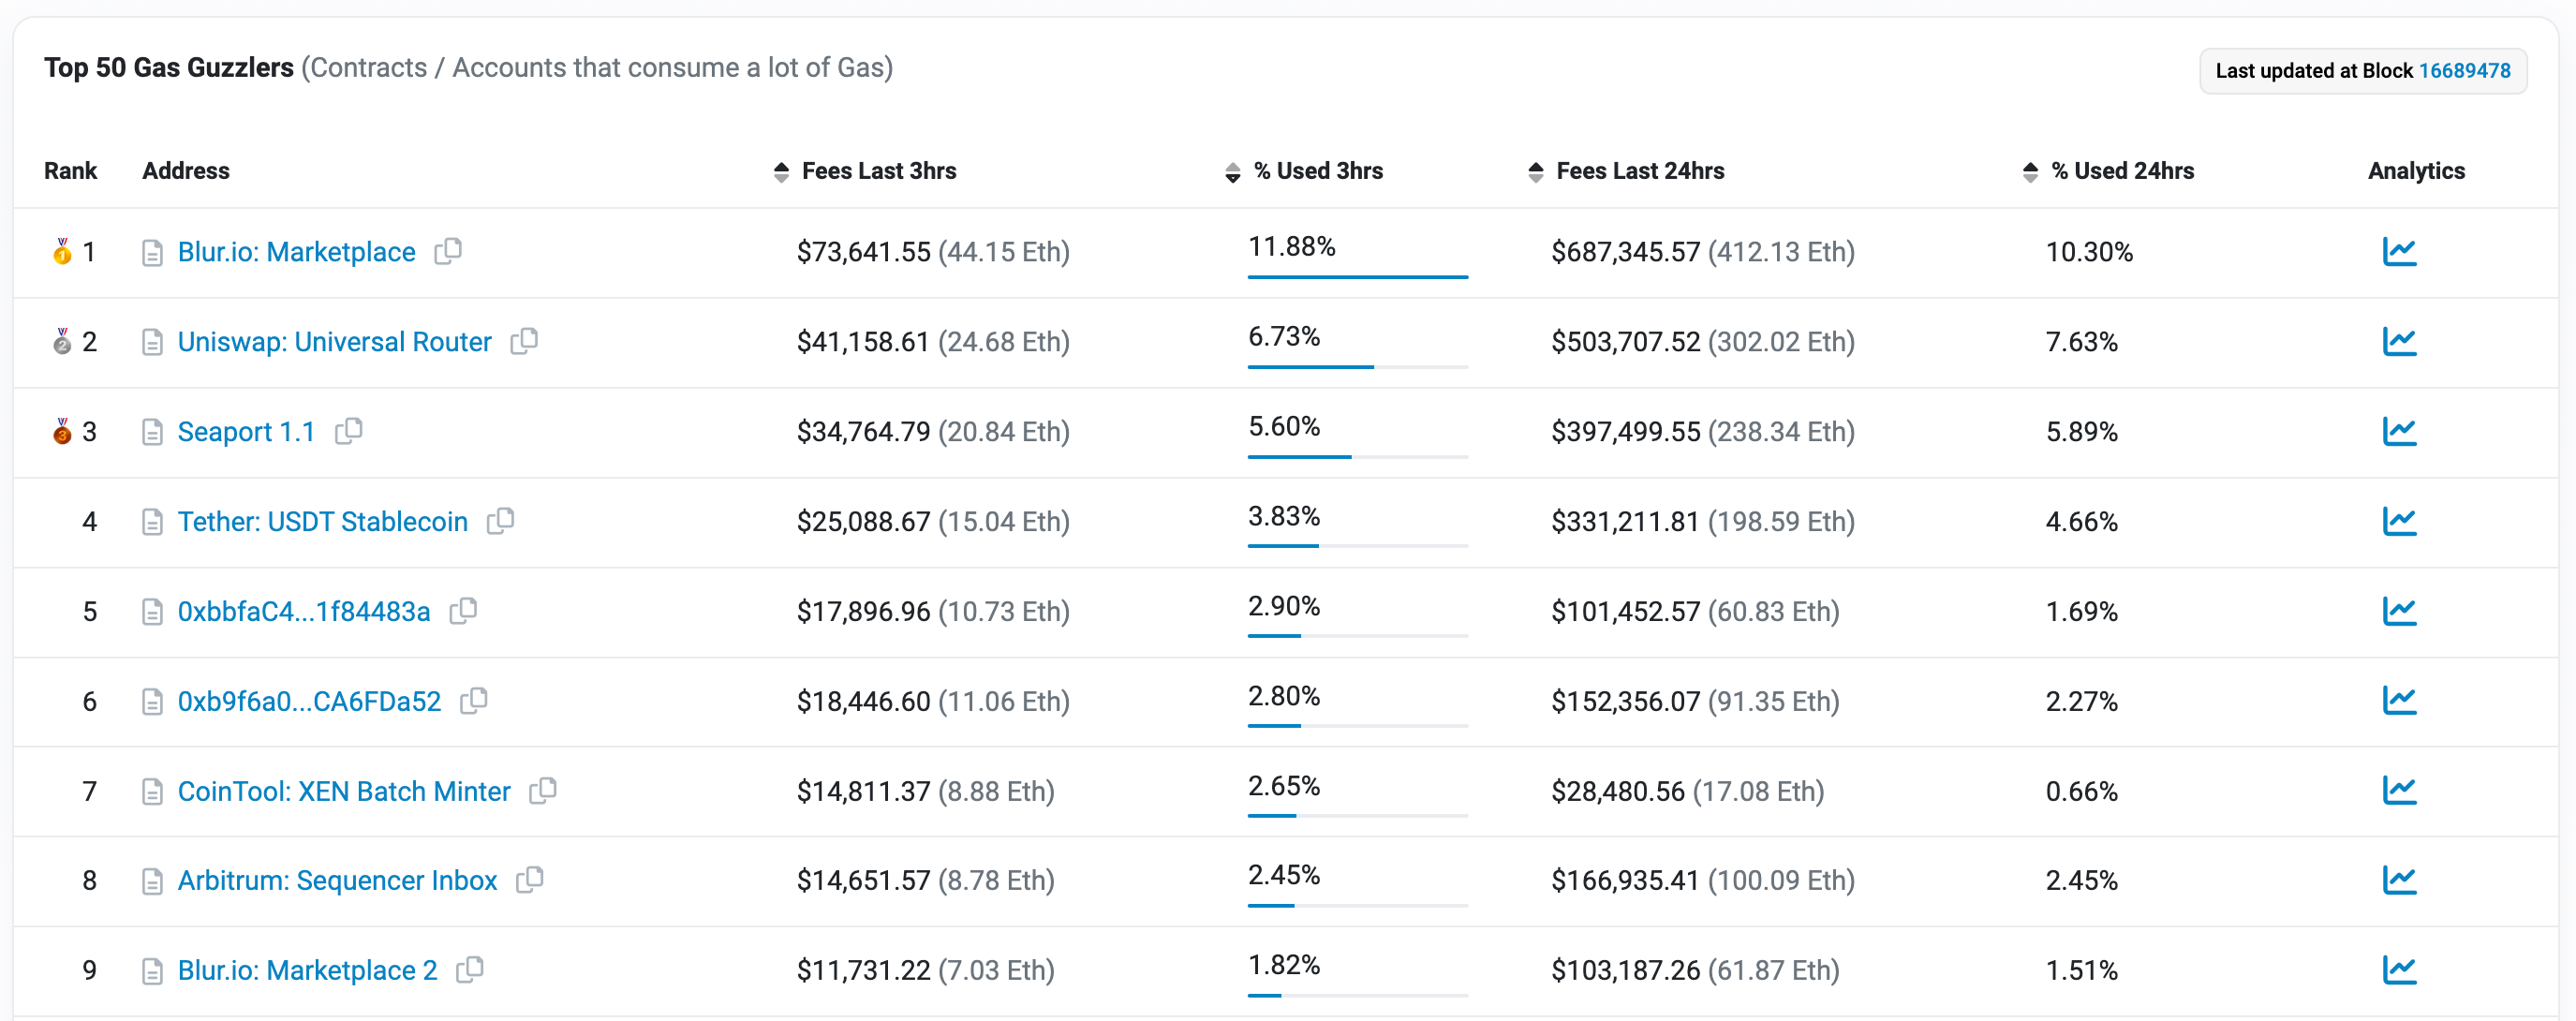Open the Seaport 1.1 contract link

tap(246, 432)
